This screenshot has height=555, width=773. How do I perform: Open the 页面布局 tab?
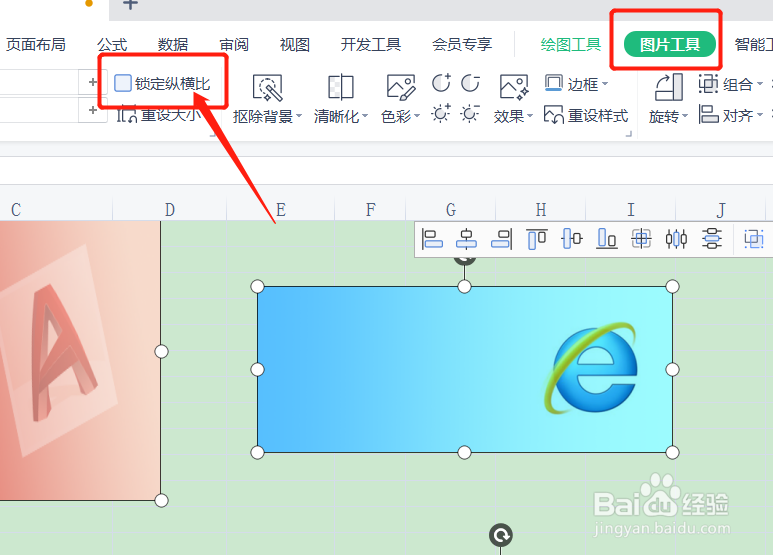[35, 45]
